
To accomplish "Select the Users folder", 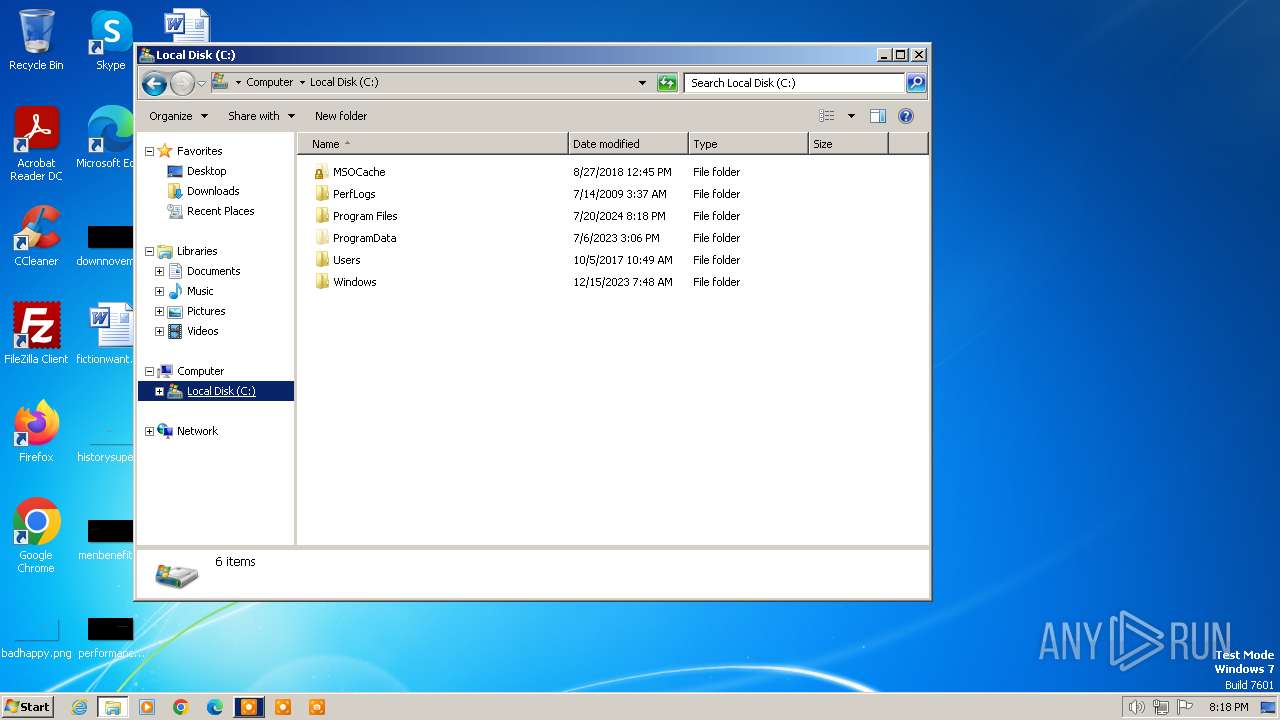I will (x=346, y=260).
